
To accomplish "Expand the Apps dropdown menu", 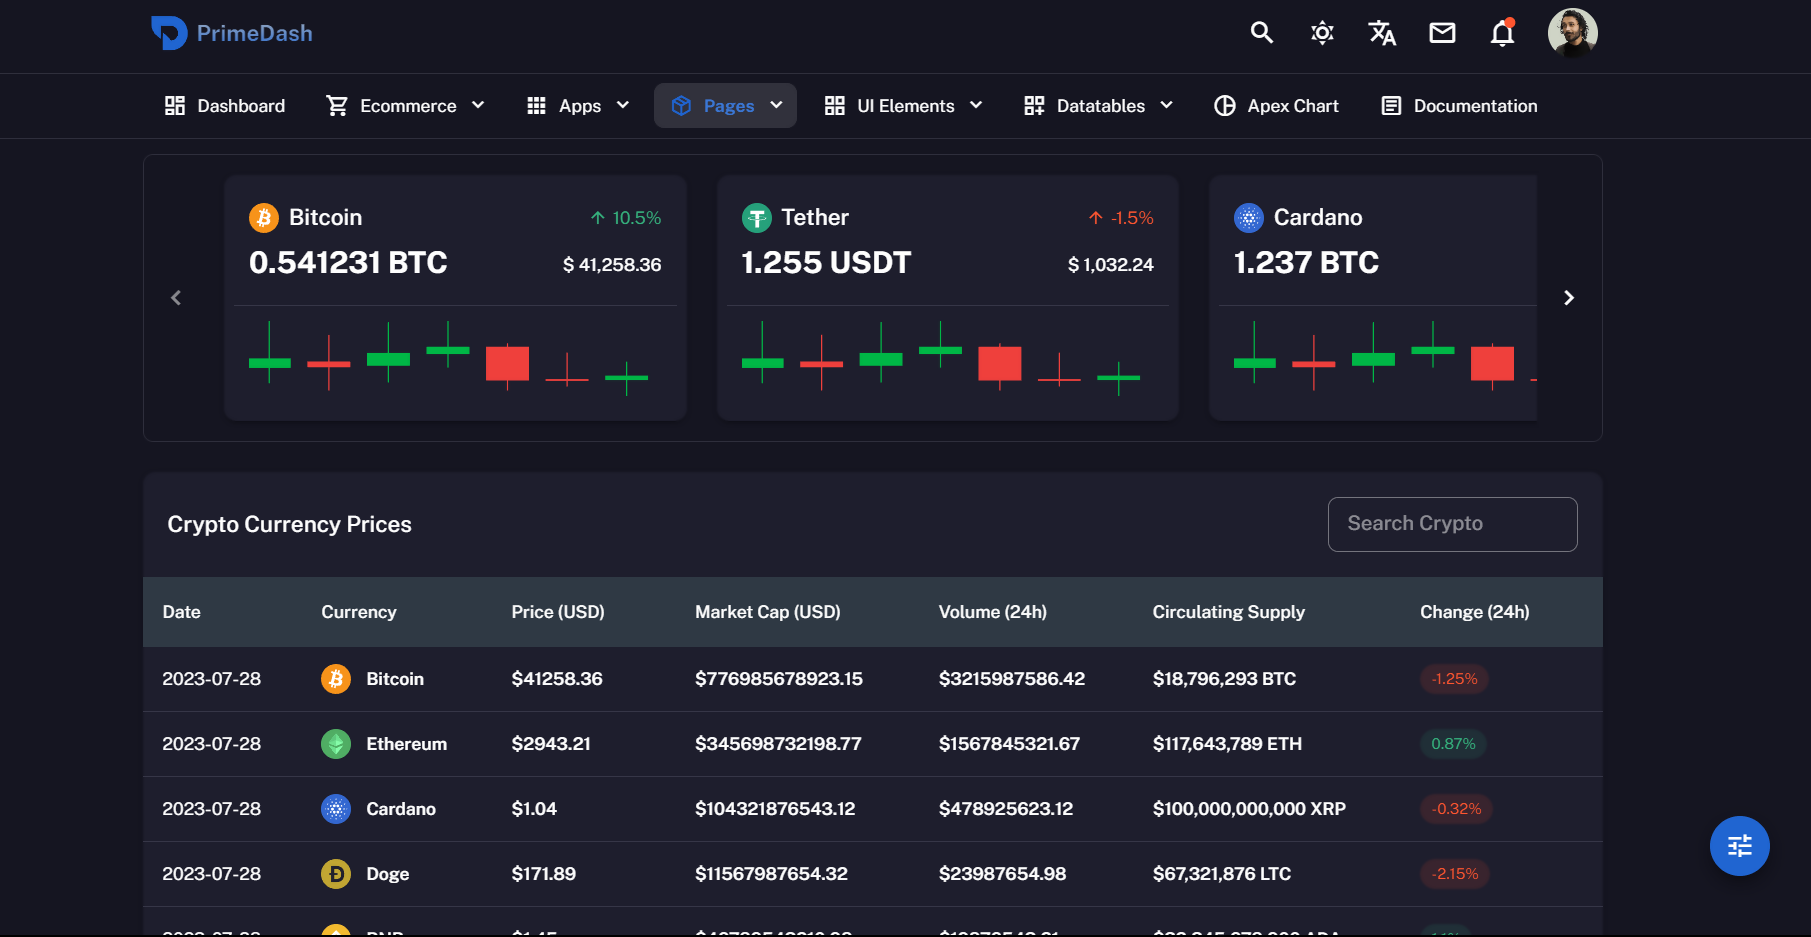I will click(578, 106).
